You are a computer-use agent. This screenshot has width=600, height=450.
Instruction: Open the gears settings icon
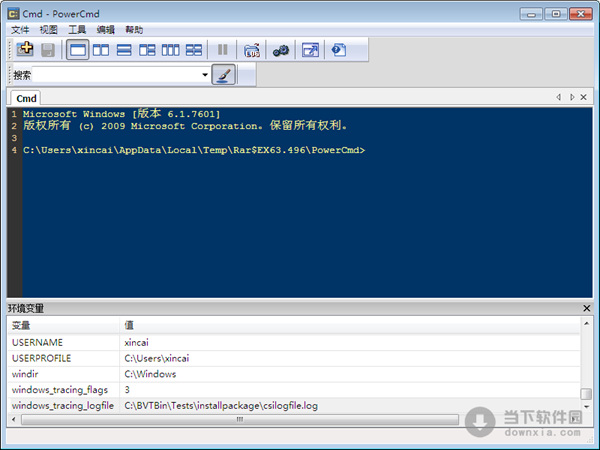(281, 50)
